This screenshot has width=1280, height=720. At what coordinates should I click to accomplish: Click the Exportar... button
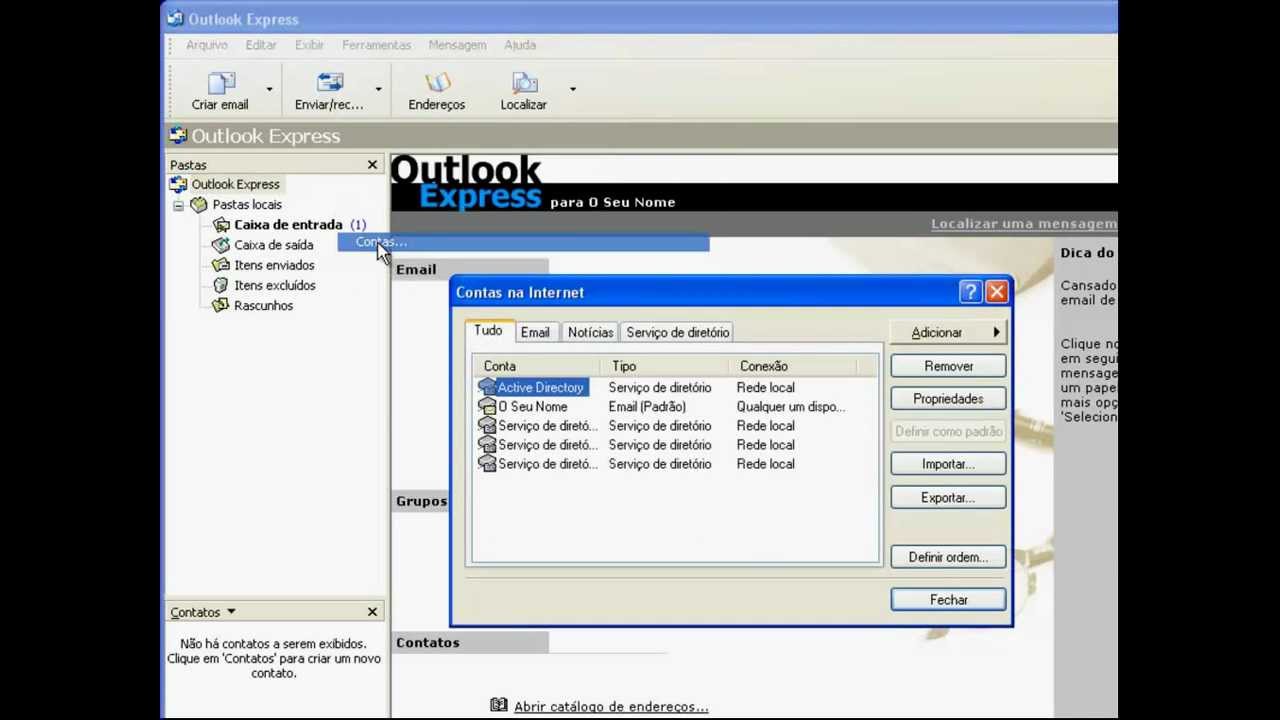point(948,498)
